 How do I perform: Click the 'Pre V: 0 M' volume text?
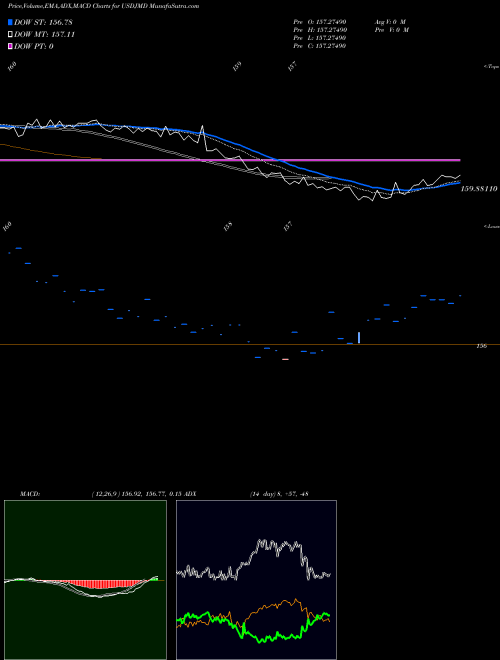(392, 30)
